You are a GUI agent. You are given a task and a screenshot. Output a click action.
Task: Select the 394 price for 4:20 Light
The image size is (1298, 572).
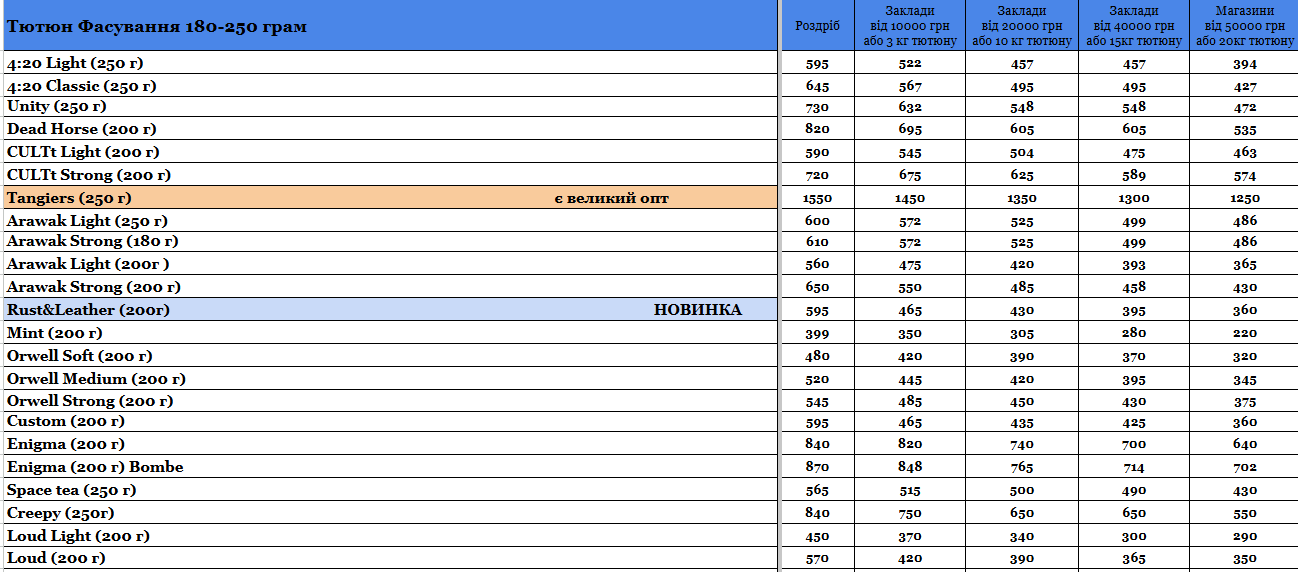pyautogui.click(x=1245, y=64)
